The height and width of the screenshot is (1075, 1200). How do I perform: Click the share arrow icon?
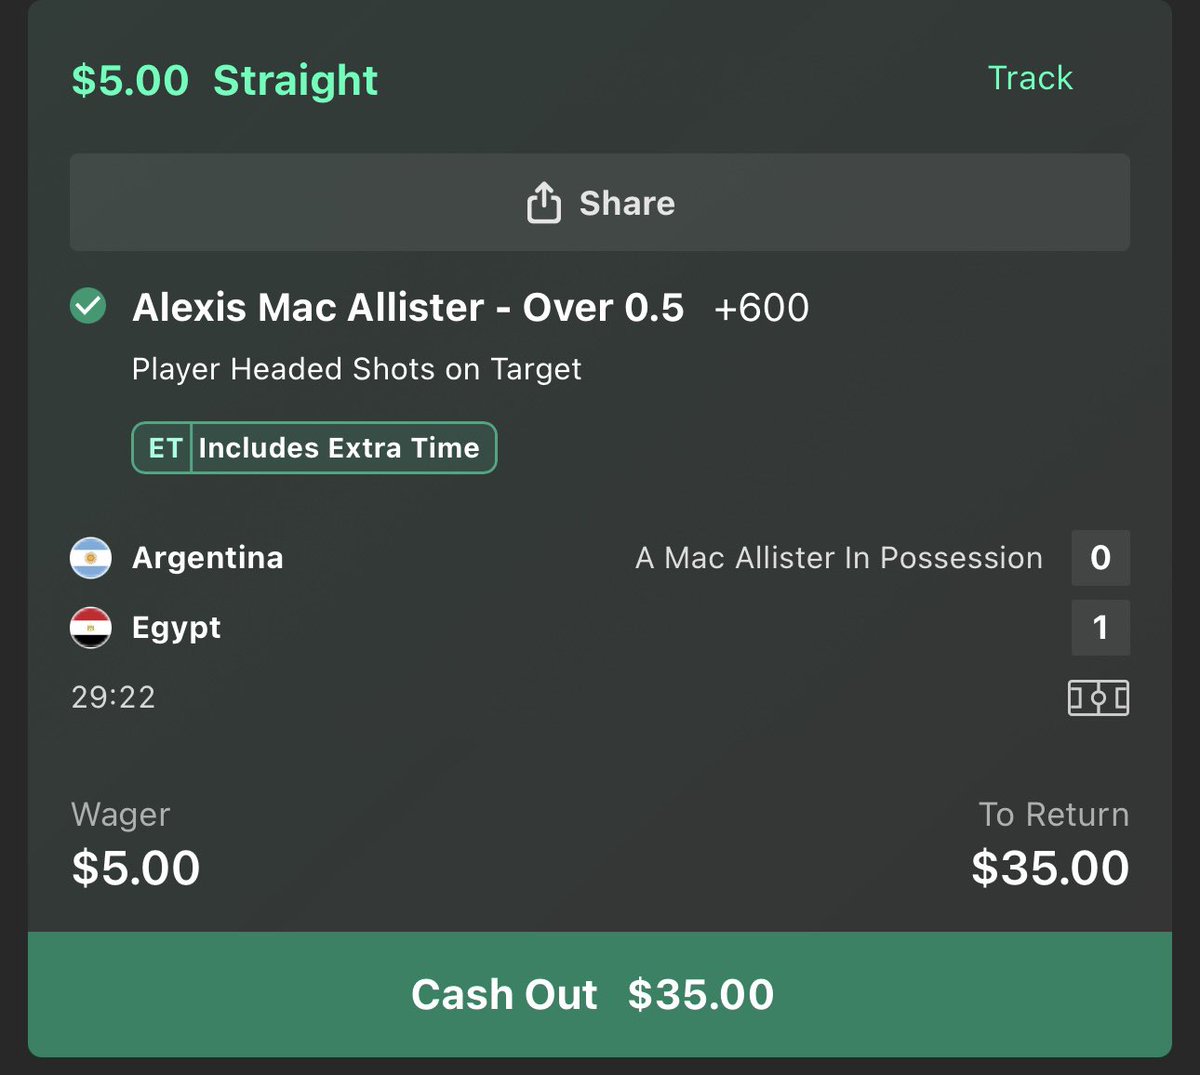click(x=543, y=202)
